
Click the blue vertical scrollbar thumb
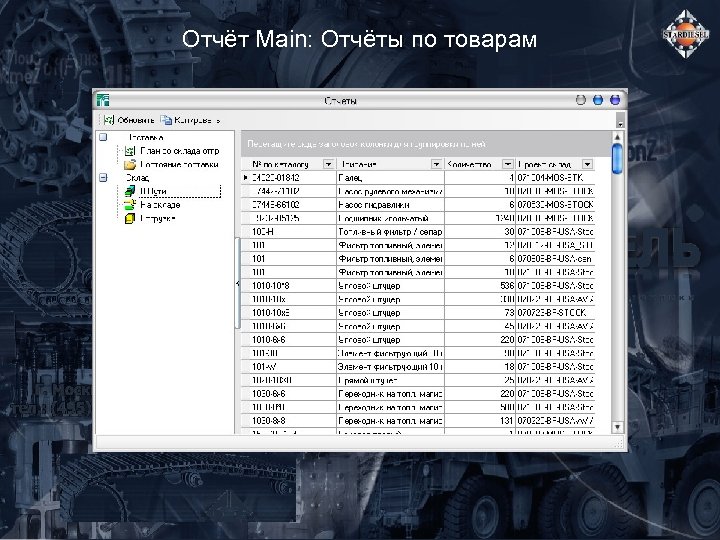coord(618,159)
